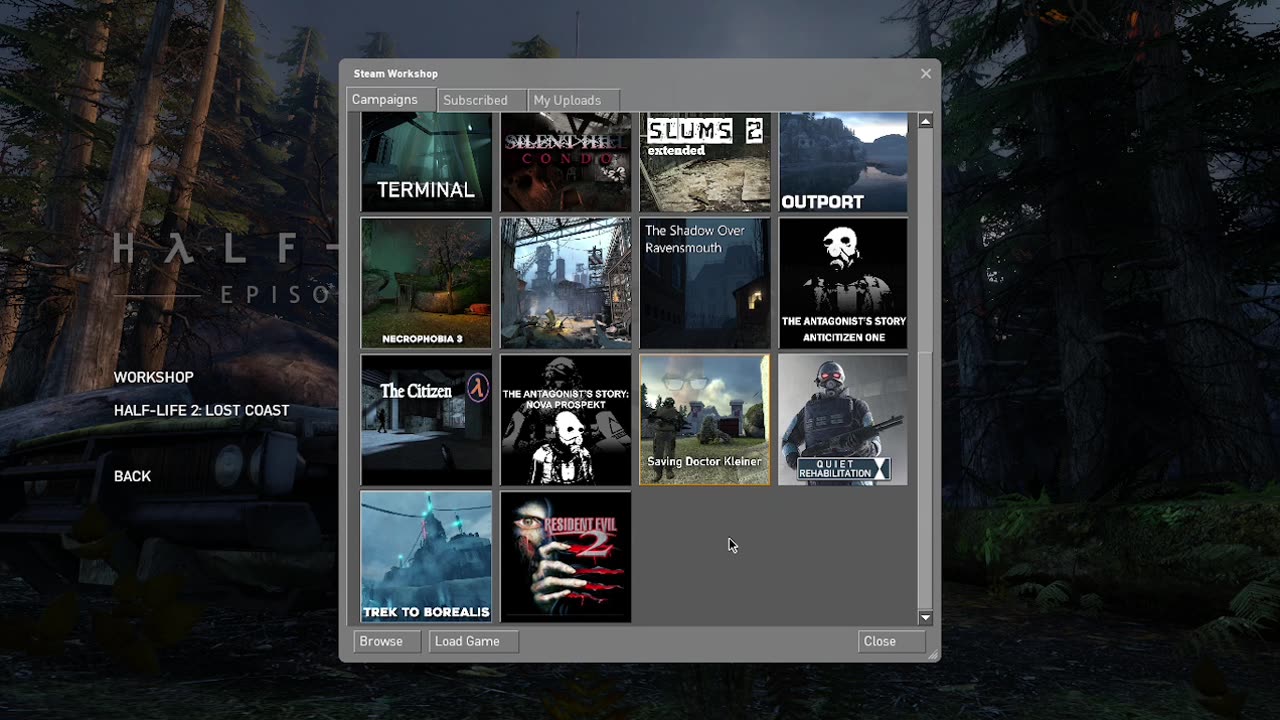Select the Trek to Borealis campaign
Viewport: 1280px width, 720px height.
tap(426, 556)
